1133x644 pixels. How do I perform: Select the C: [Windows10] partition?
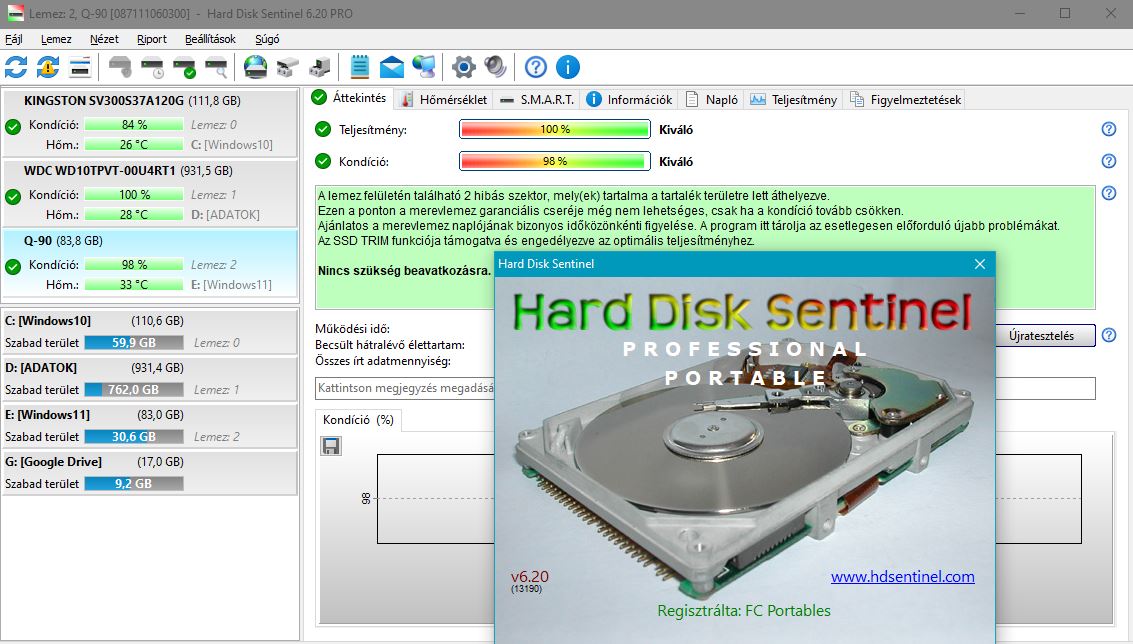tap(150, 331)
